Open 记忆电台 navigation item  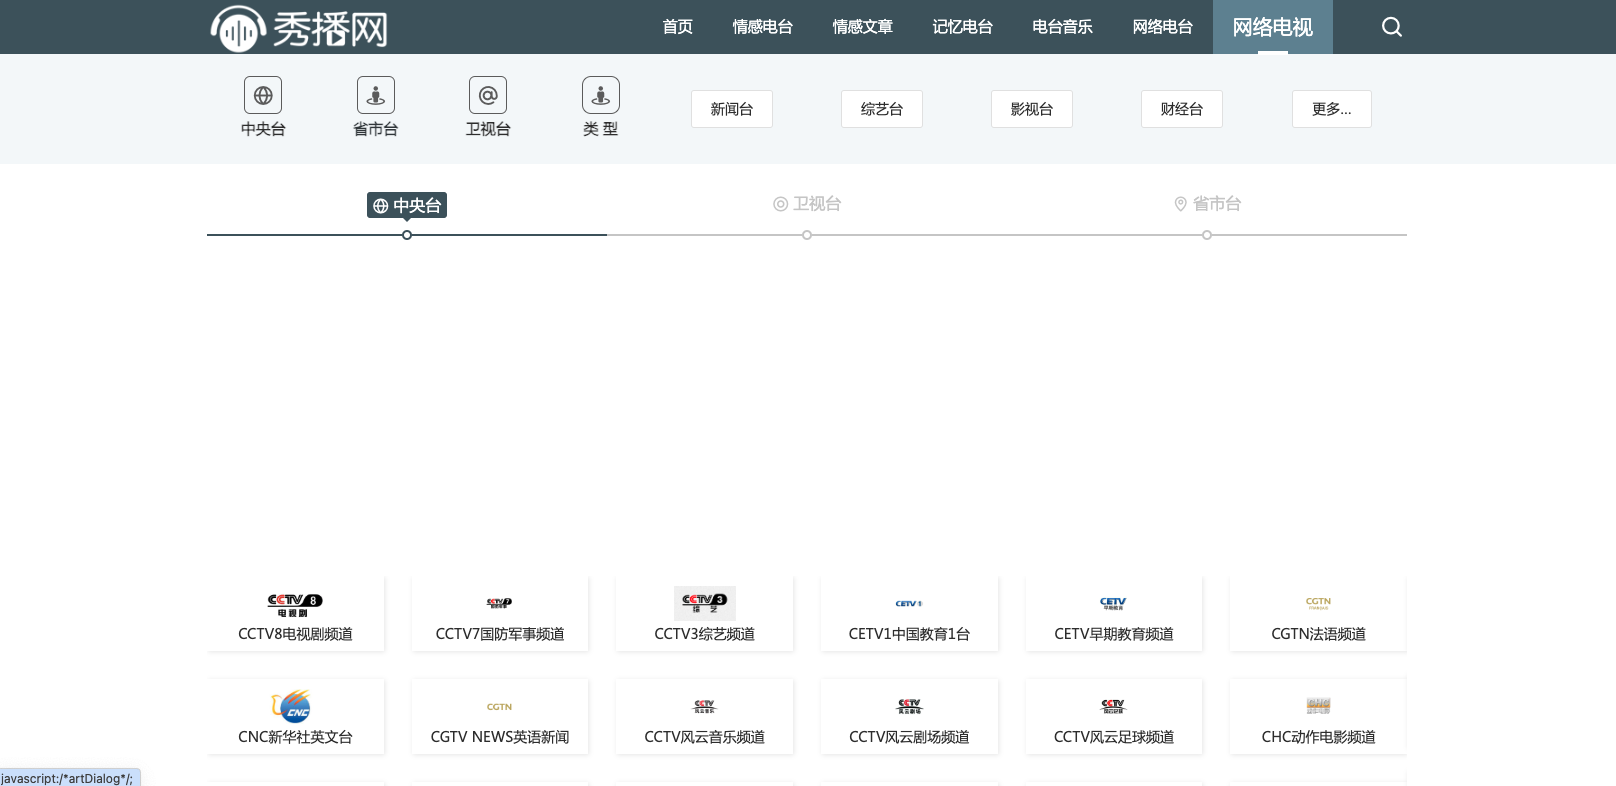pos(963,27)
